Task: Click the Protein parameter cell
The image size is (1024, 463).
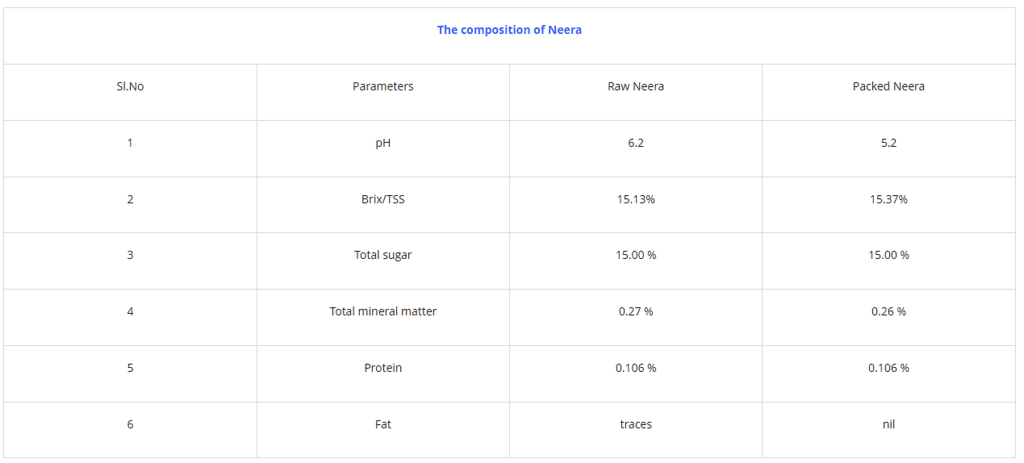Action: coord(383,368)
